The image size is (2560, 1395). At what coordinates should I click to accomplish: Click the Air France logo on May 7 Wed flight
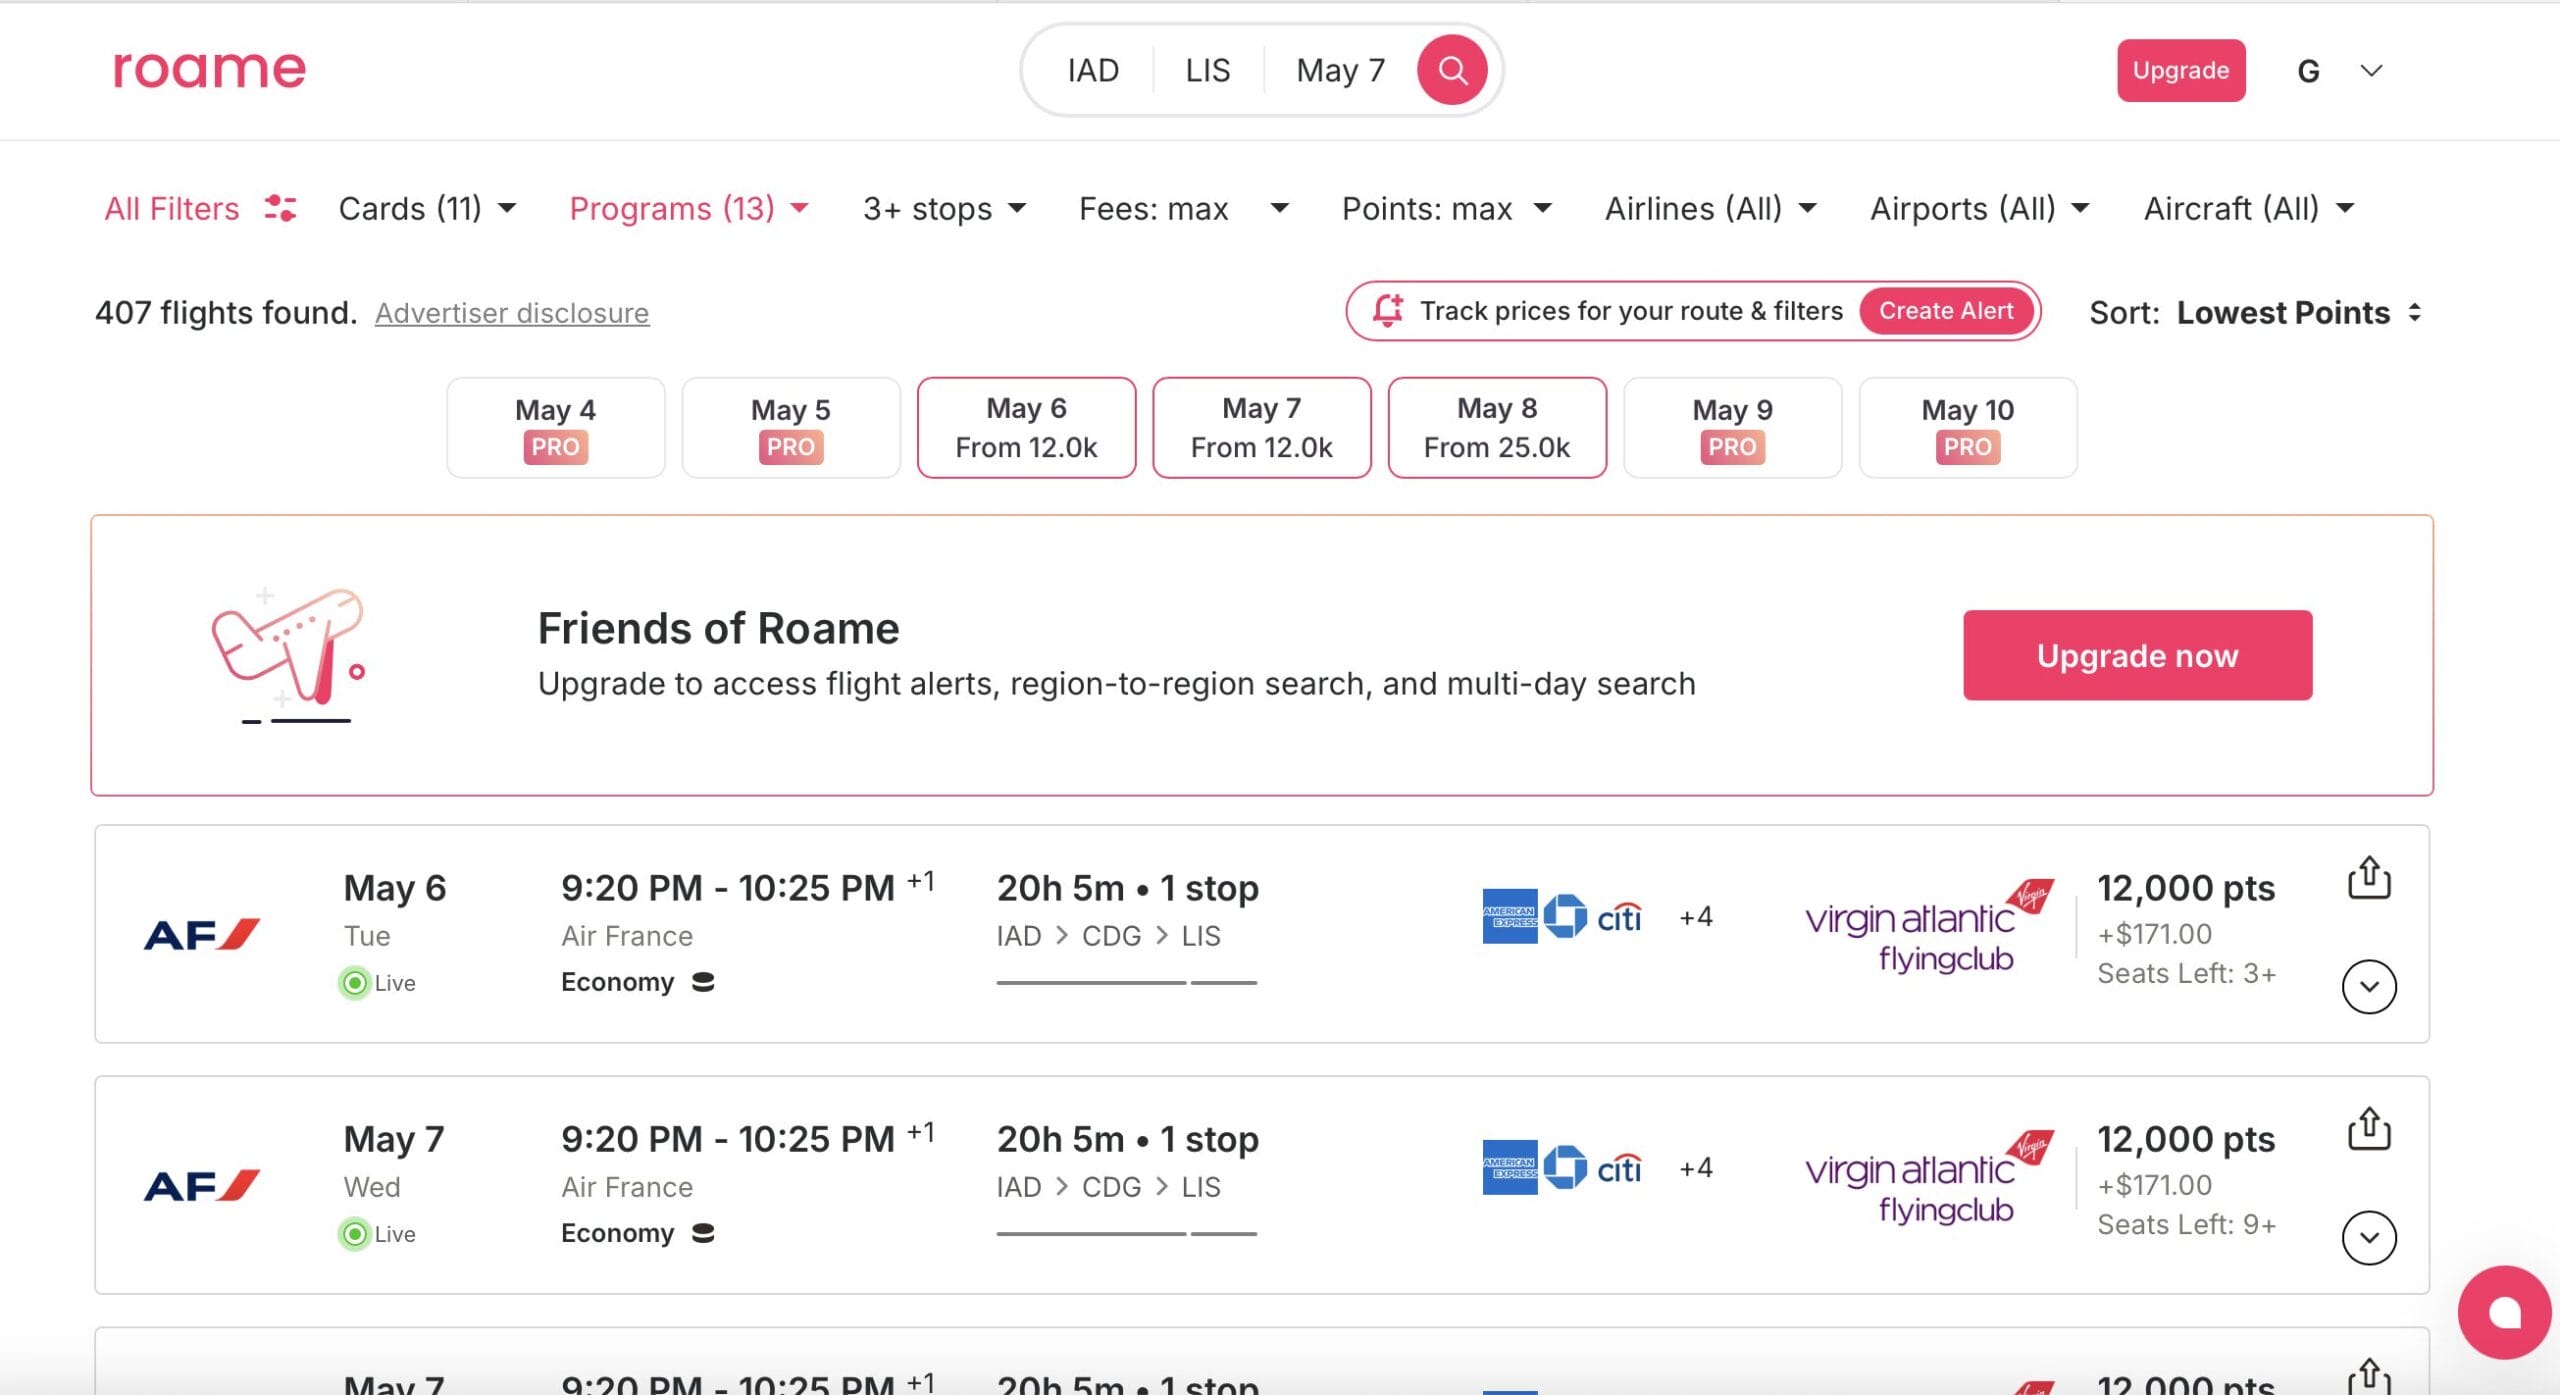tap(202, 1185)
